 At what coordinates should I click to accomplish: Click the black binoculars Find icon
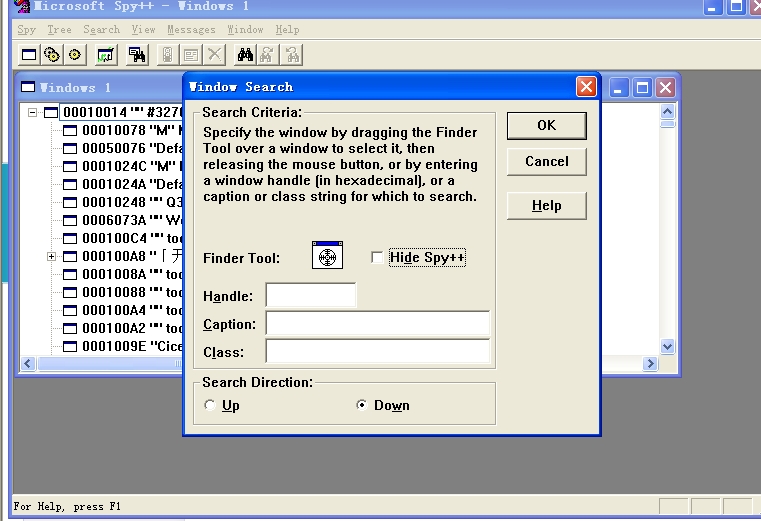[245, 55]
